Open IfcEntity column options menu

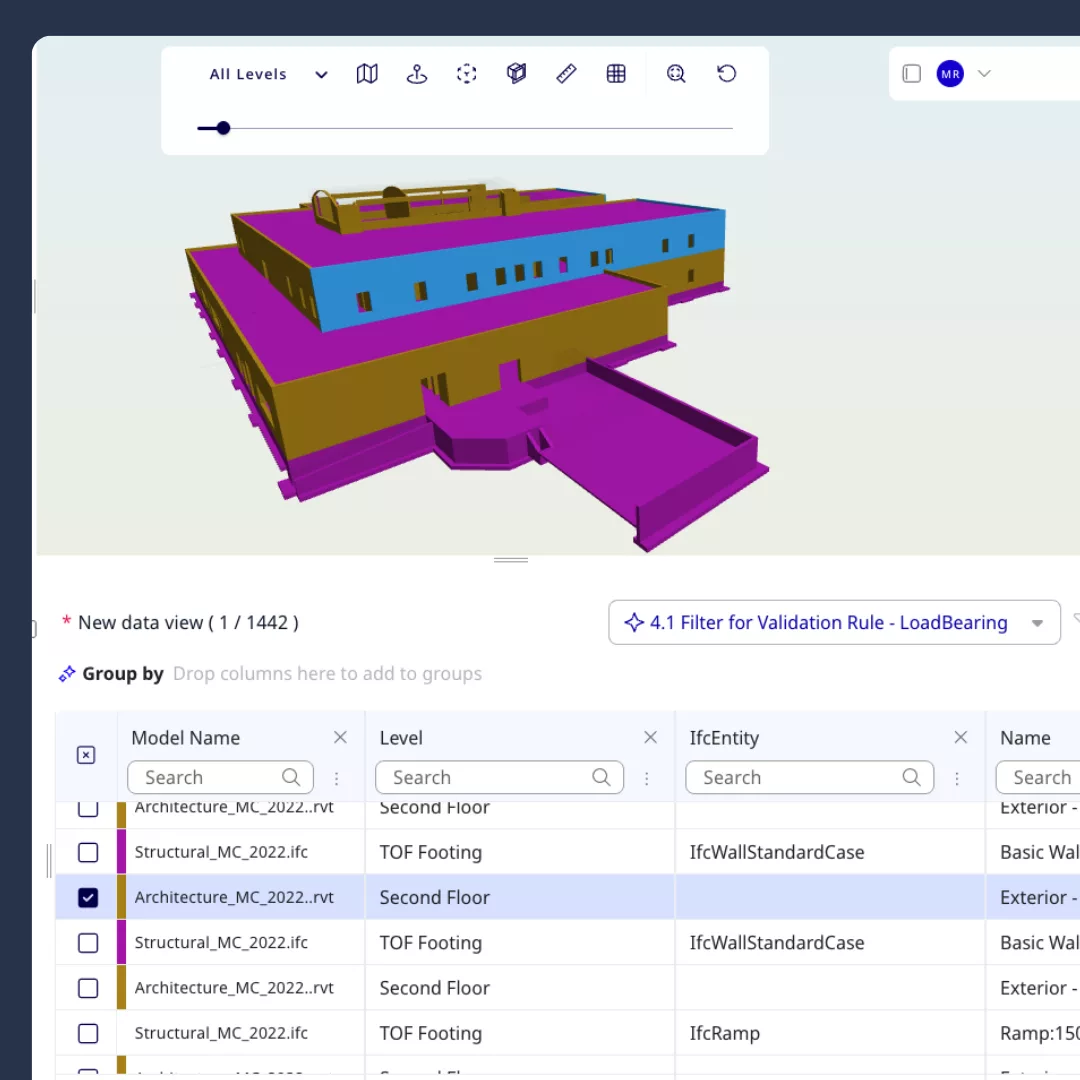tap(957, 778)
